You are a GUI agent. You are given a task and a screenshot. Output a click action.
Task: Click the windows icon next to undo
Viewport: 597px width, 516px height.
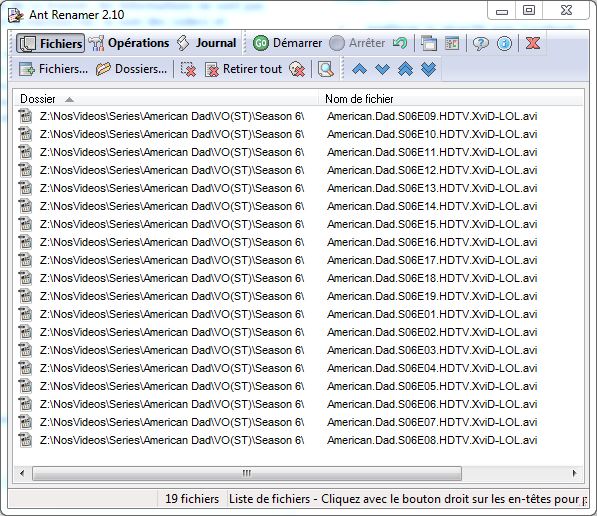pos(429,43)
